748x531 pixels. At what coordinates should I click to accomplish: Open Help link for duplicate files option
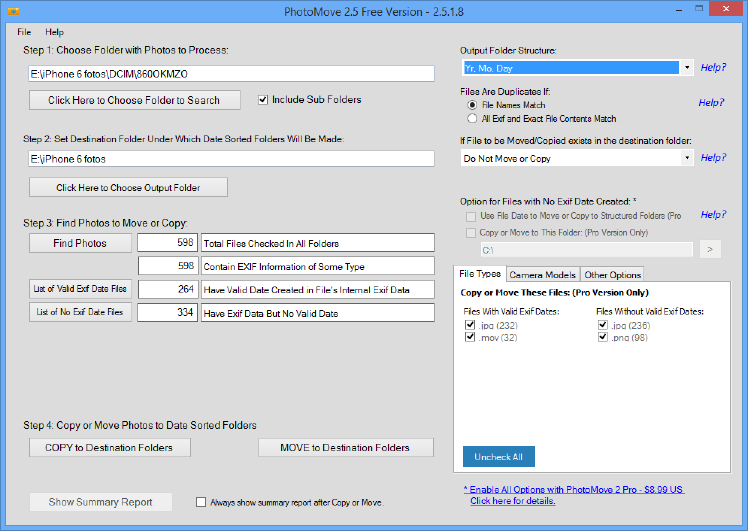(711, 103)
